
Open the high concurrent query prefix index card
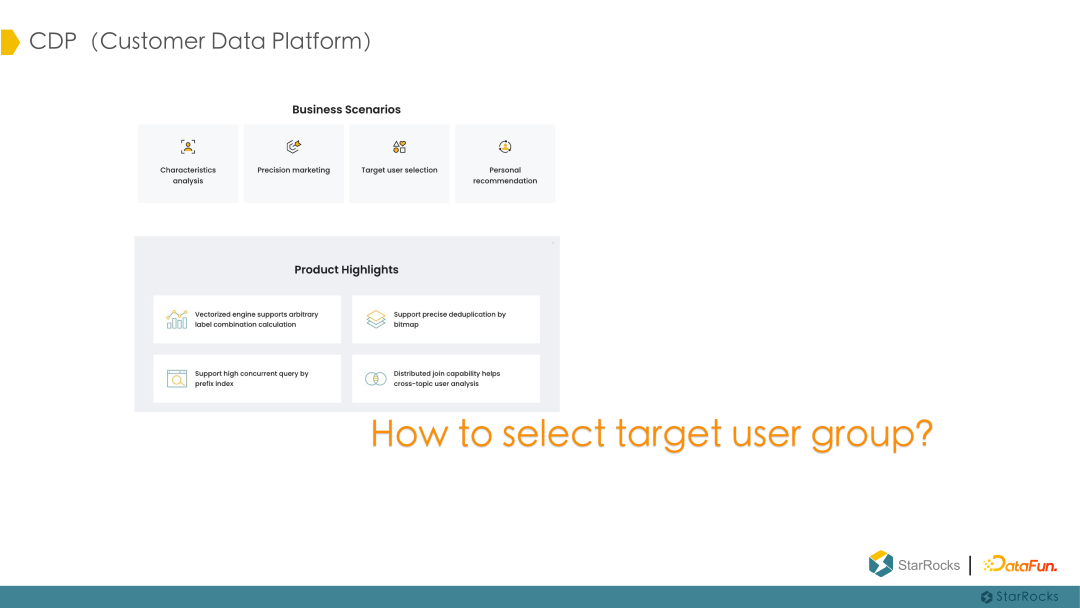point(247,379)
